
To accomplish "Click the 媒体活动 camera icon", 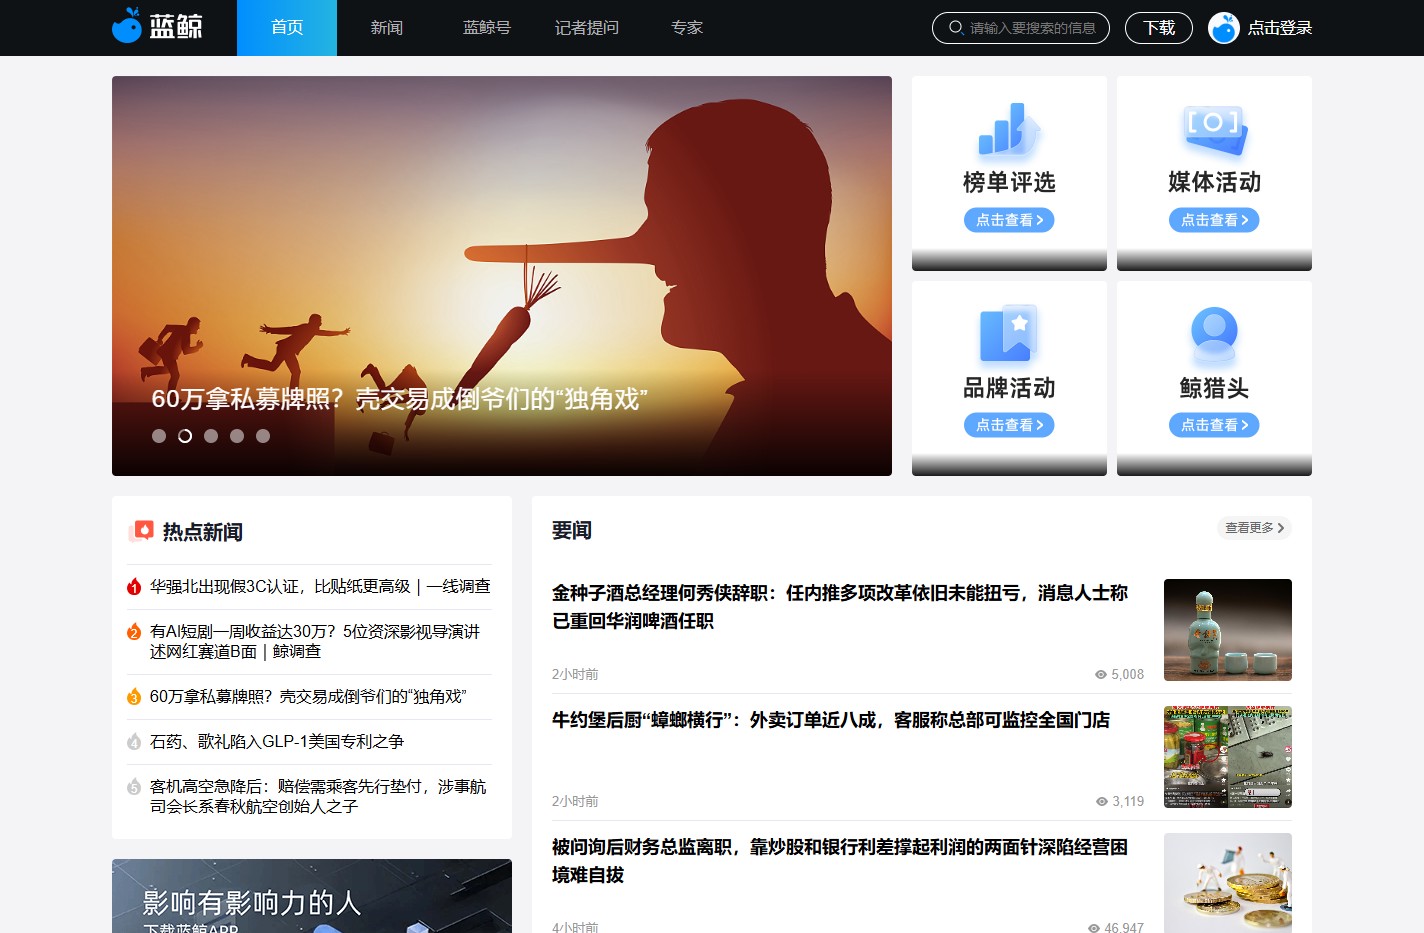I will tap(1214, 130).
